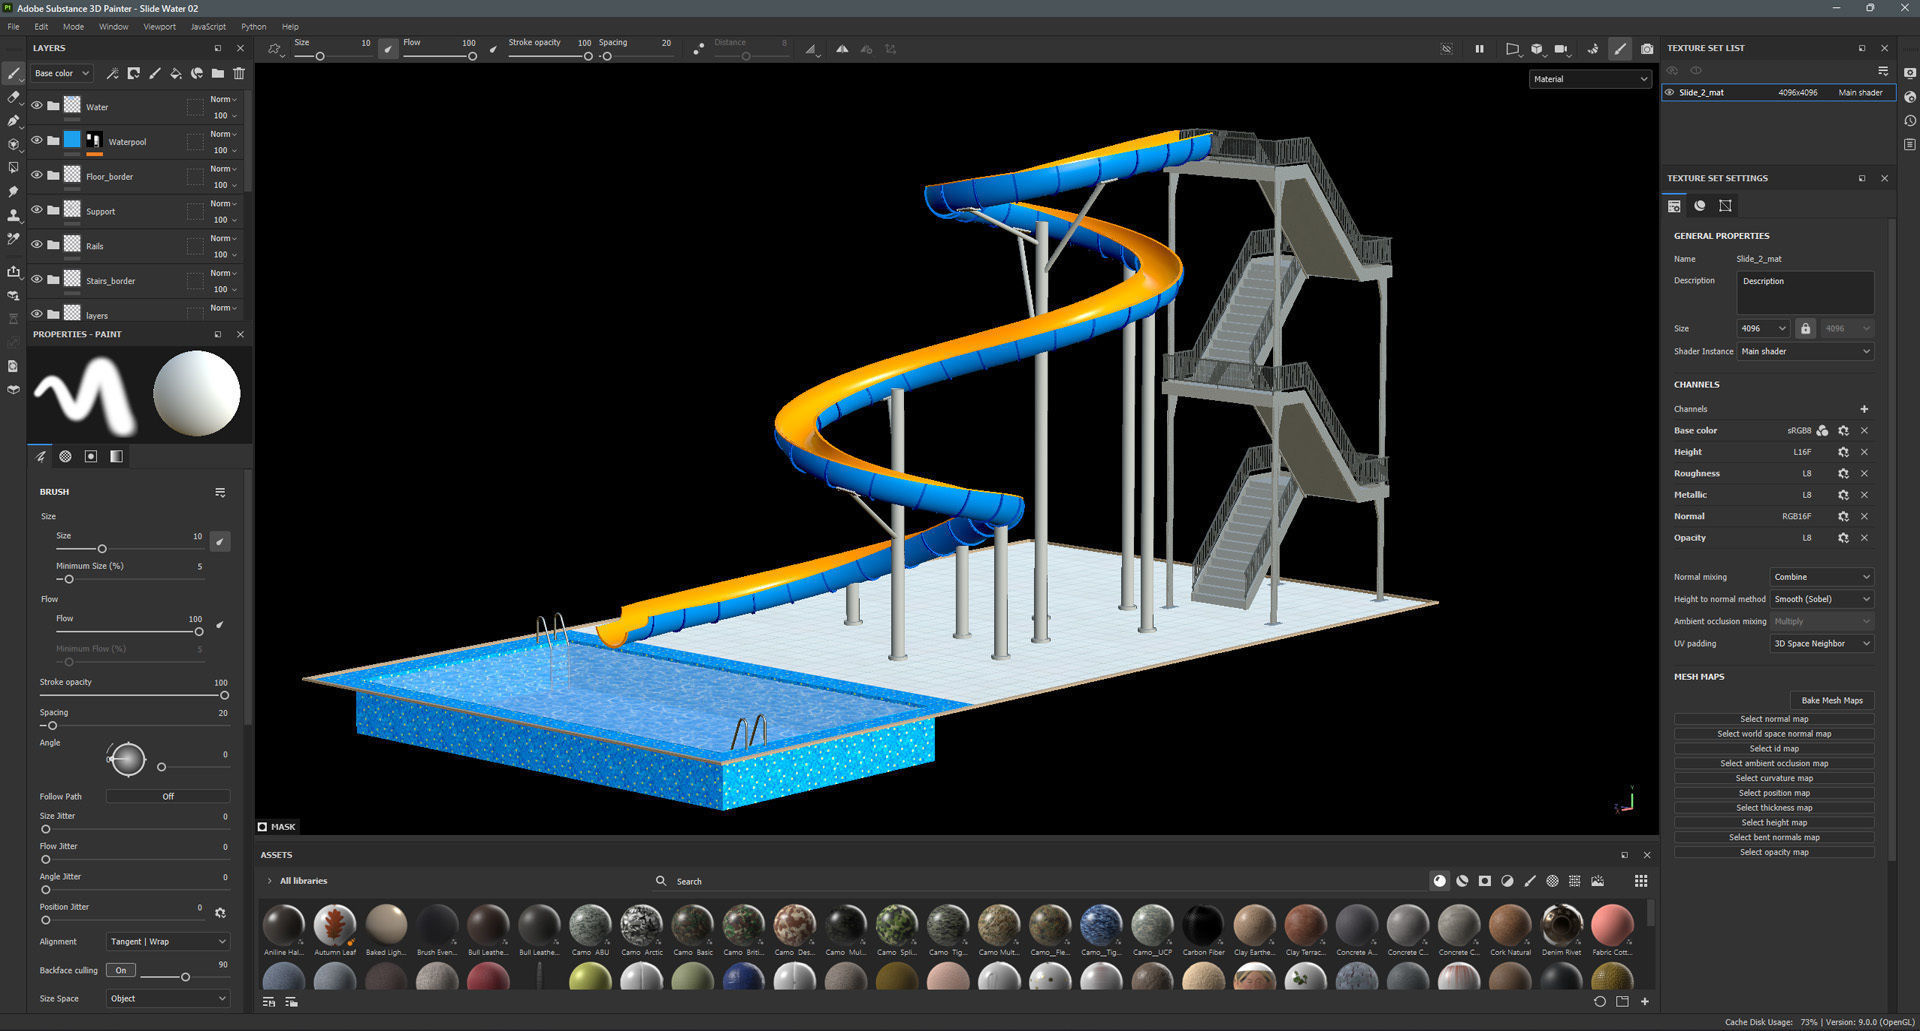
Task: Hide the Floor_border layer
Action: pos(37,175)
